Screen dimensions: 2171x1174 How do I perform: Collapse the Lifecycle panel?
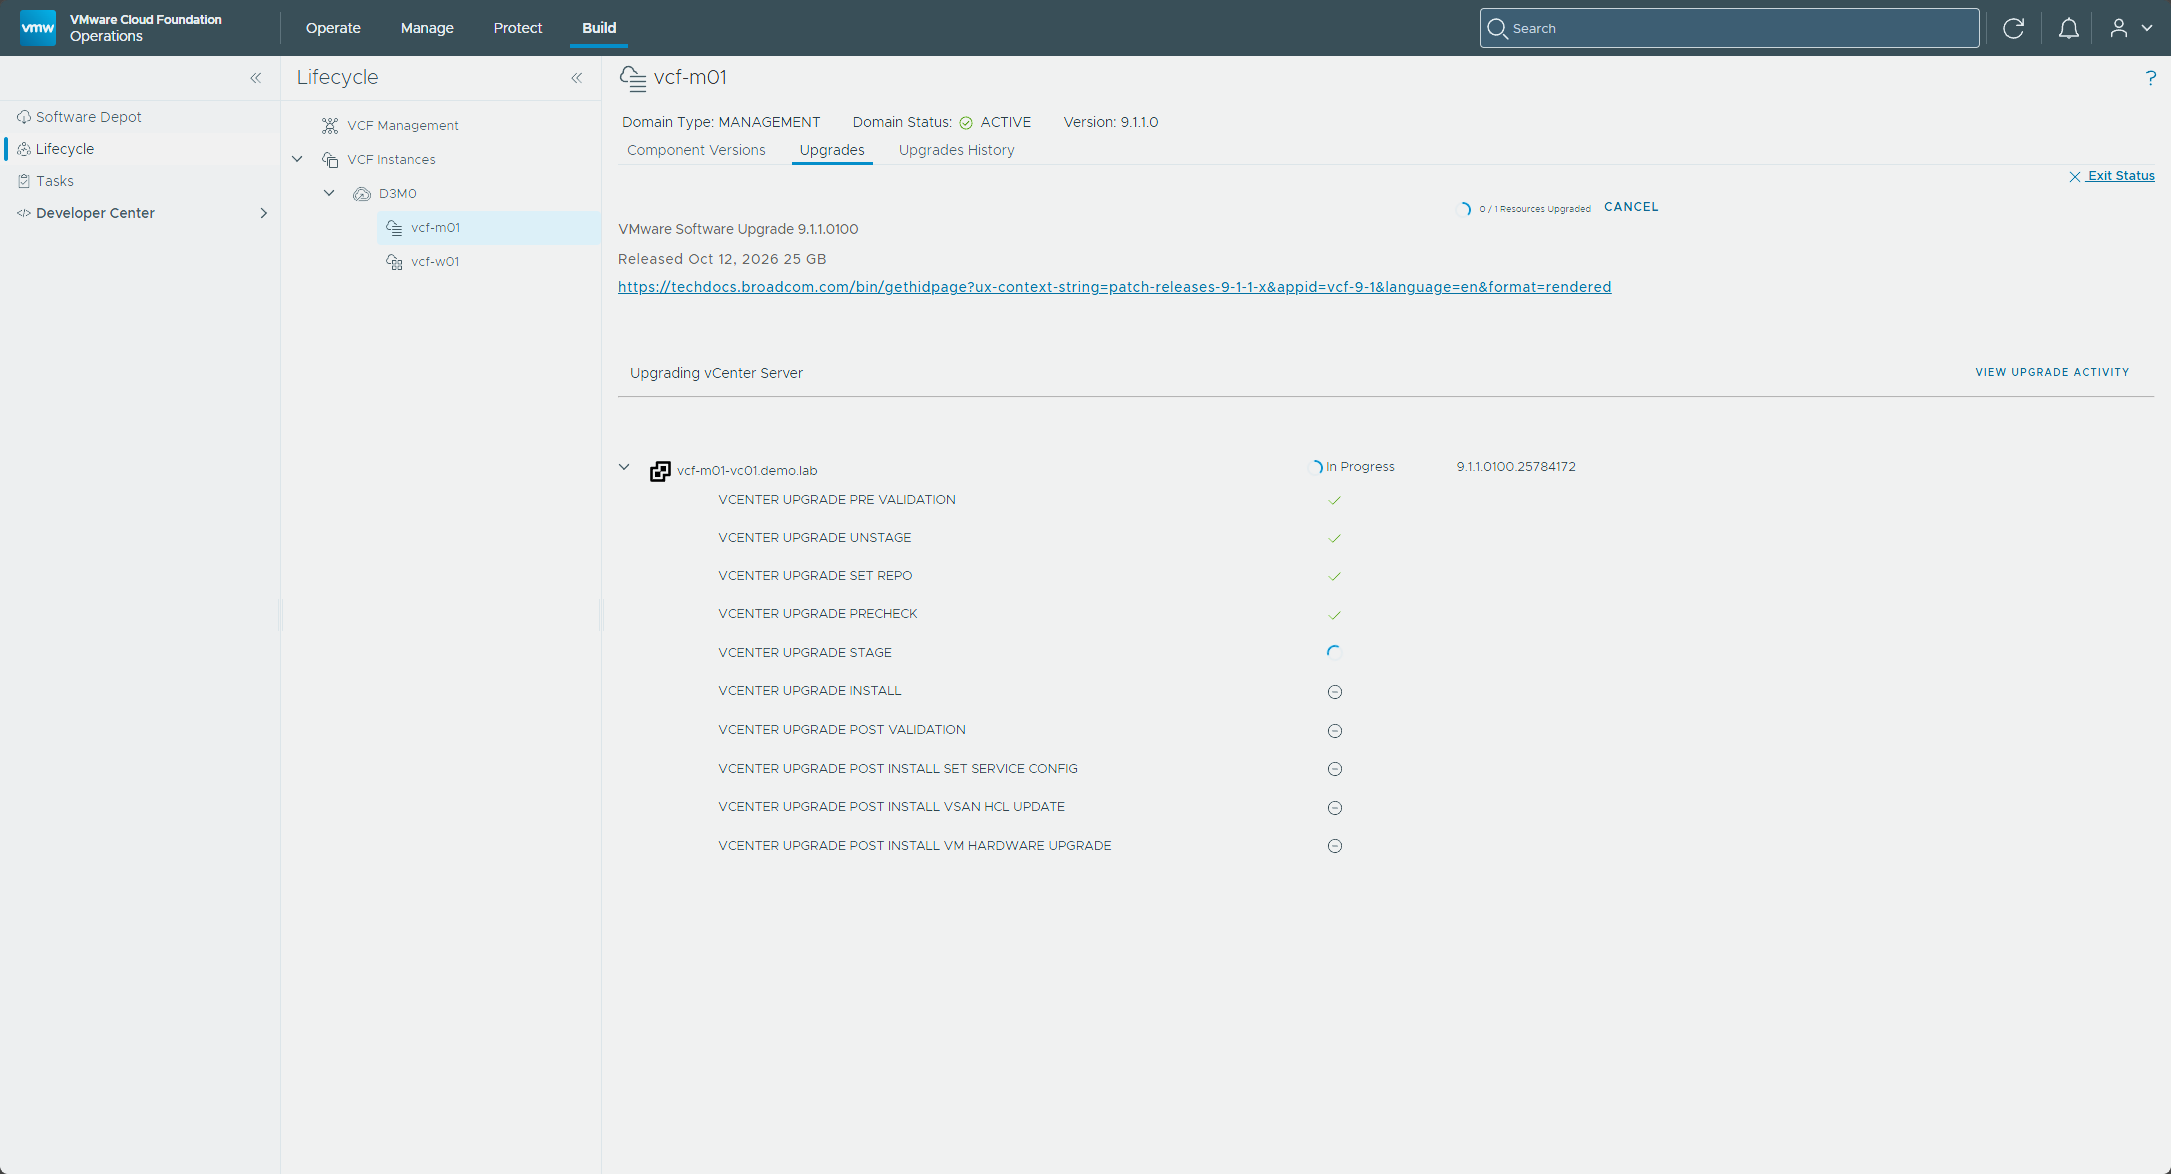[x=577, y=78]
